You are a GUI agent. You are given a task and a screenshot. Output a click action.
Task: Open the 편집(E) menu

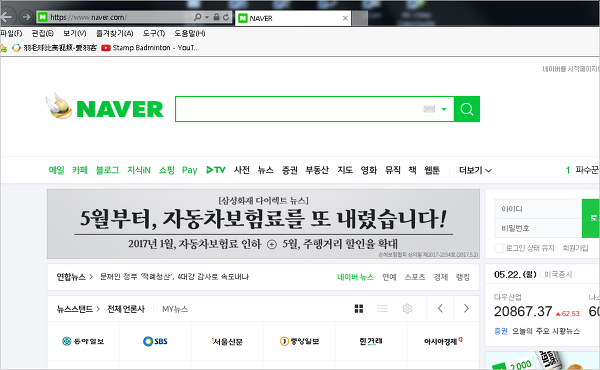(42, 33)
